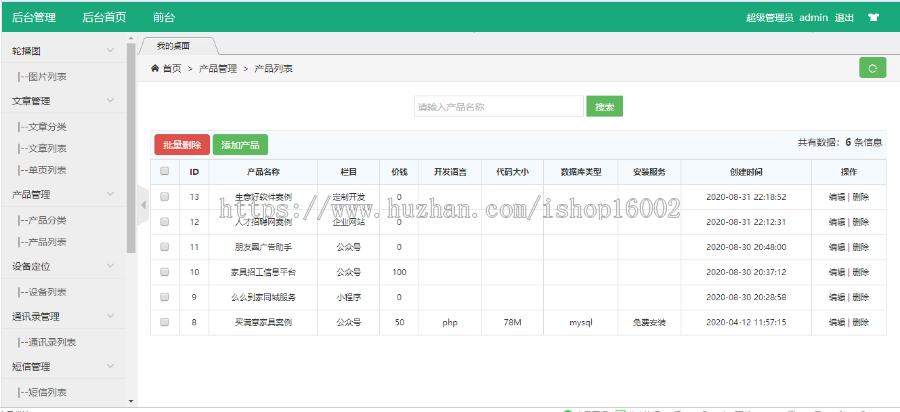Click the 产品名称 column header
Viewport: 900px width, 412px height.
point(263,172)
